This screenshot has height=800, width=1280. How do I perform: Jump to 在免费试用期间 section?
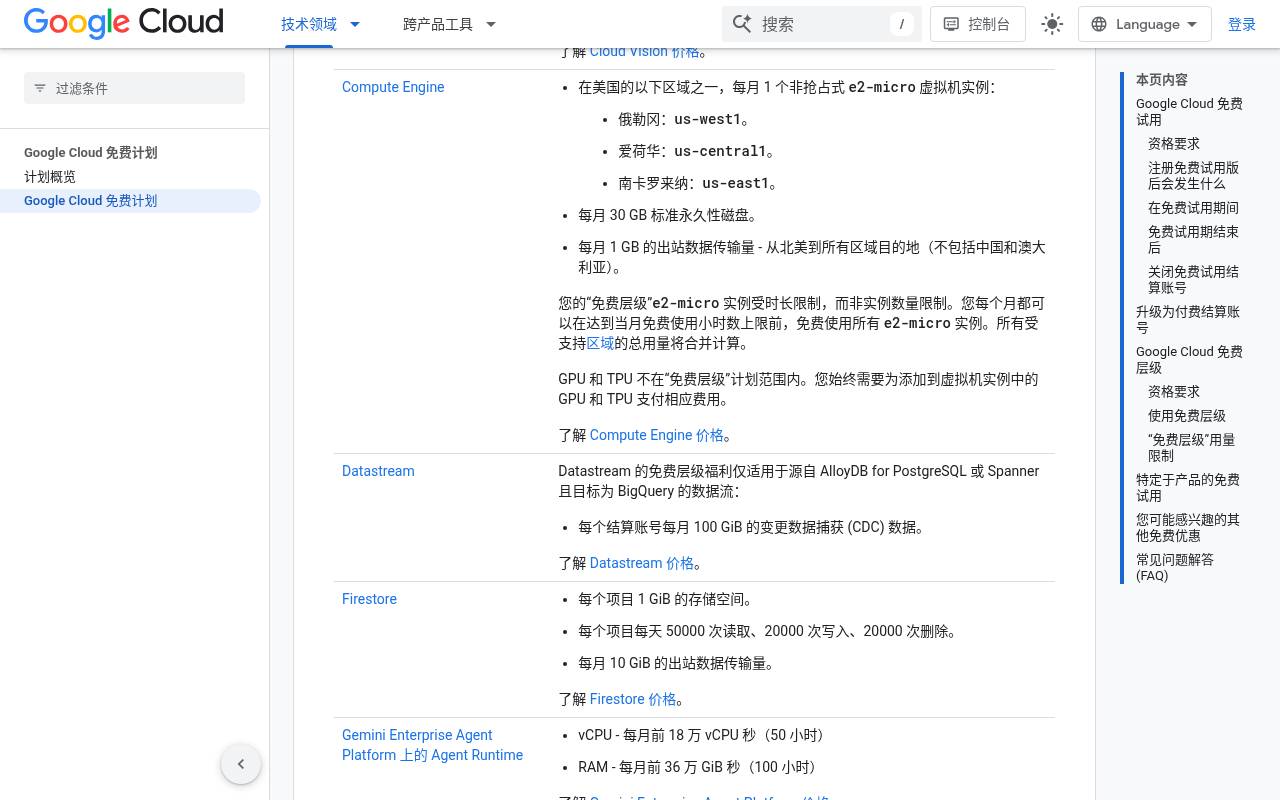(1193, 208)
